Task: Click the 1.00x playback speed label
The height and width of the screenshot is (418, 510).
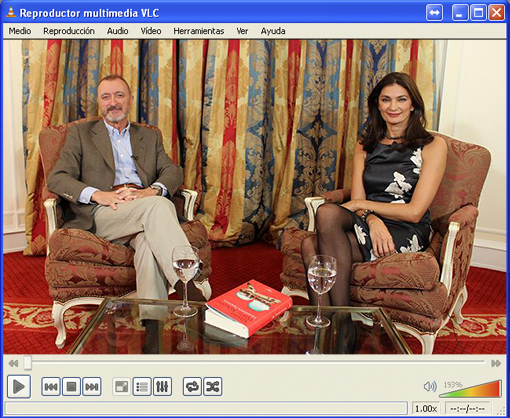Action: click(x=426, y=409)
